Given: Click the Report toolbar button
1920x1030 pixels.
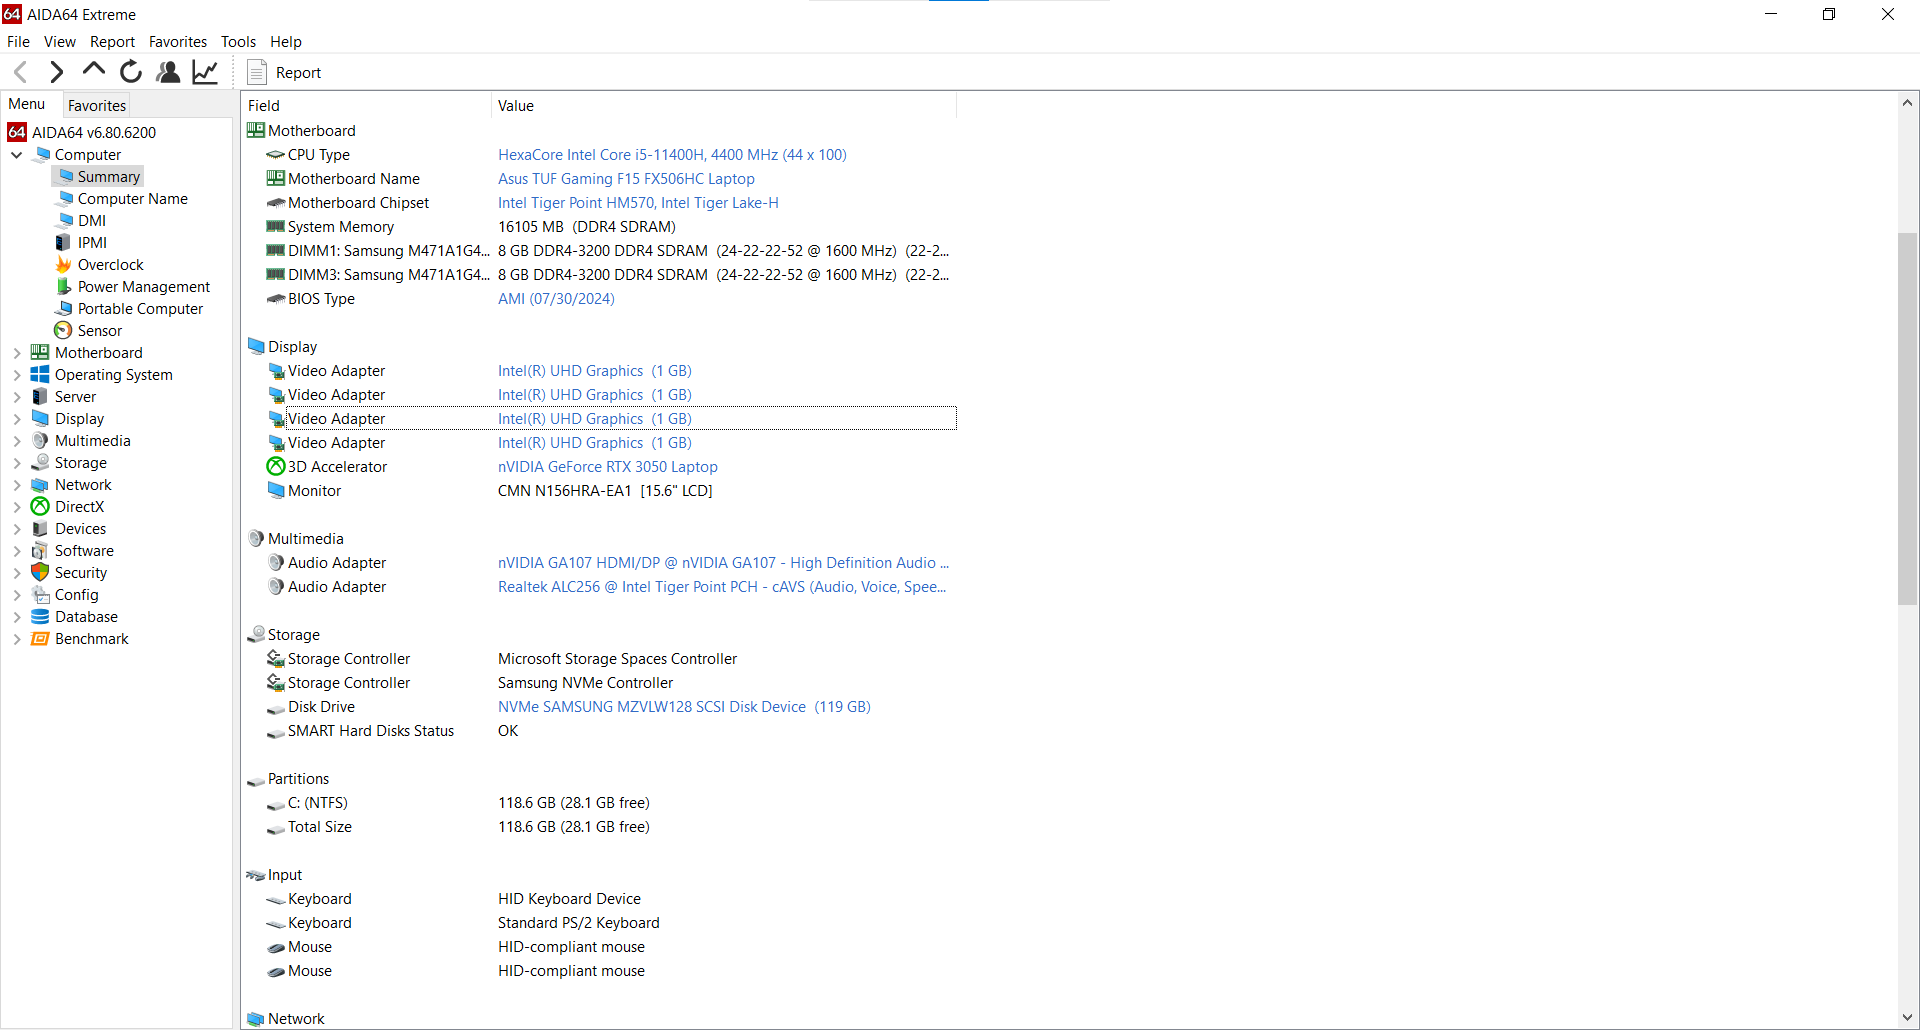Looking at the screenshot, I should 285,72.
